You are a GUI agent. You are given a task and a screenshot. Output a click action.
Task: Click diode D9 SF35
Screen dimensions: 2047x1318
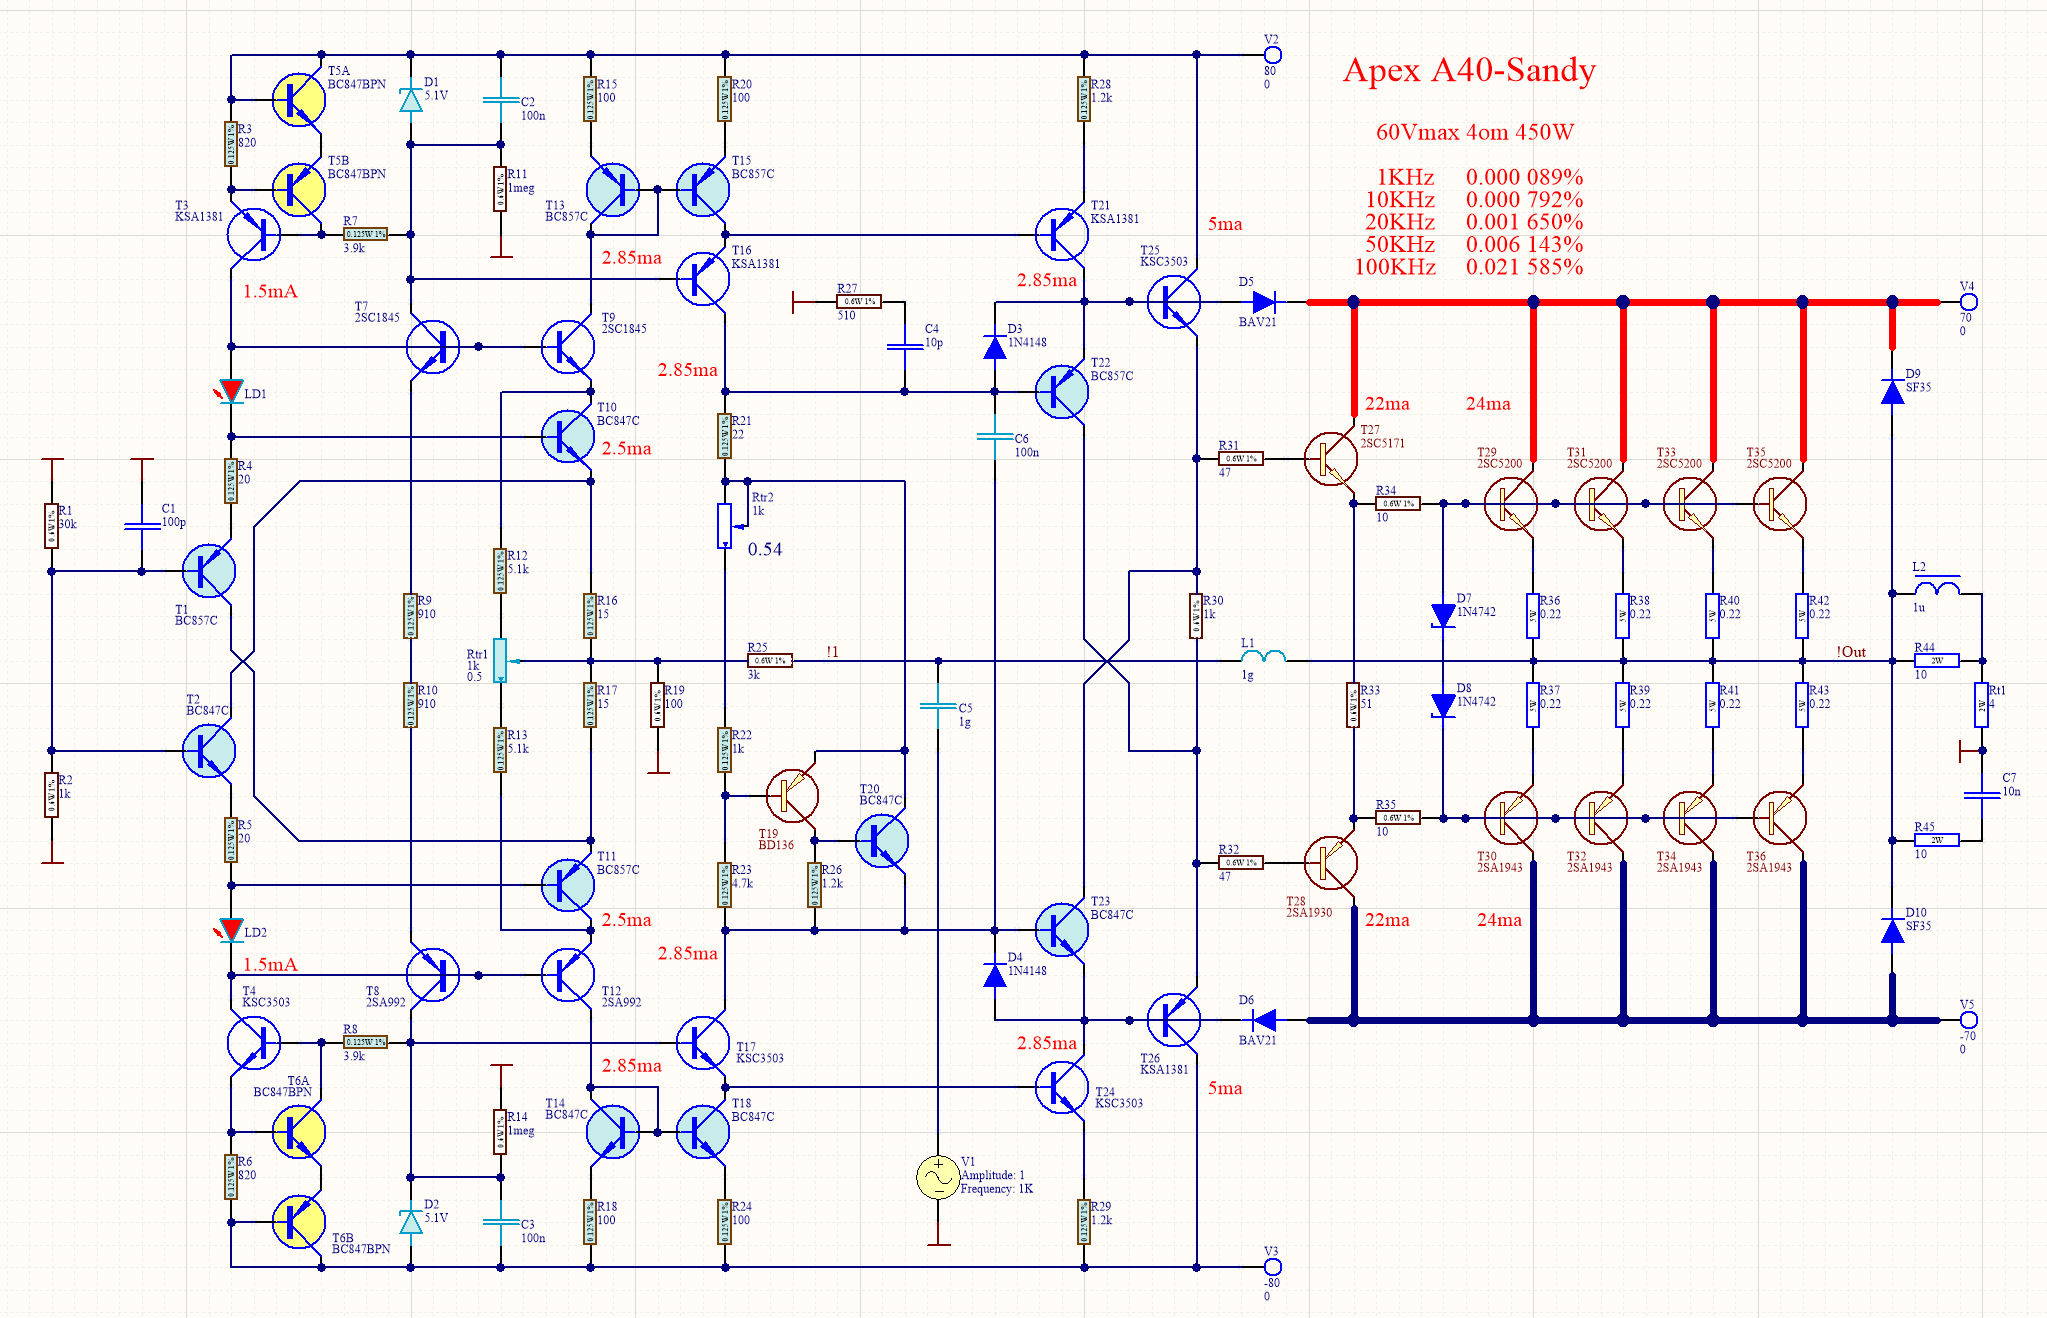(x=1892, y=391)
